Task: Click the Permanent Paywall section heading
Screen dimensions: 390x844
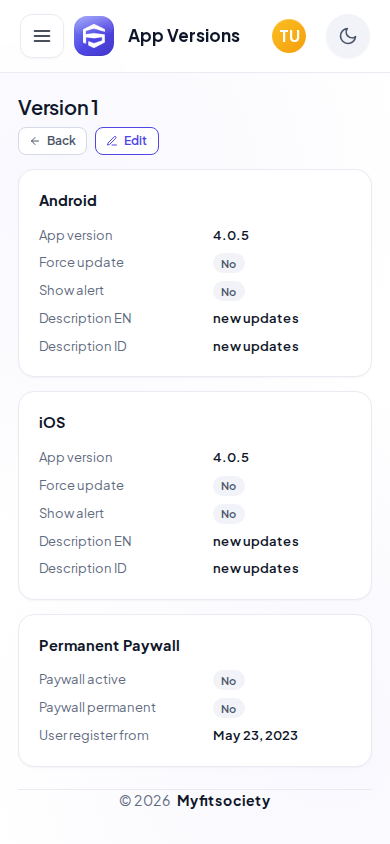Action: tap(109, 646)
